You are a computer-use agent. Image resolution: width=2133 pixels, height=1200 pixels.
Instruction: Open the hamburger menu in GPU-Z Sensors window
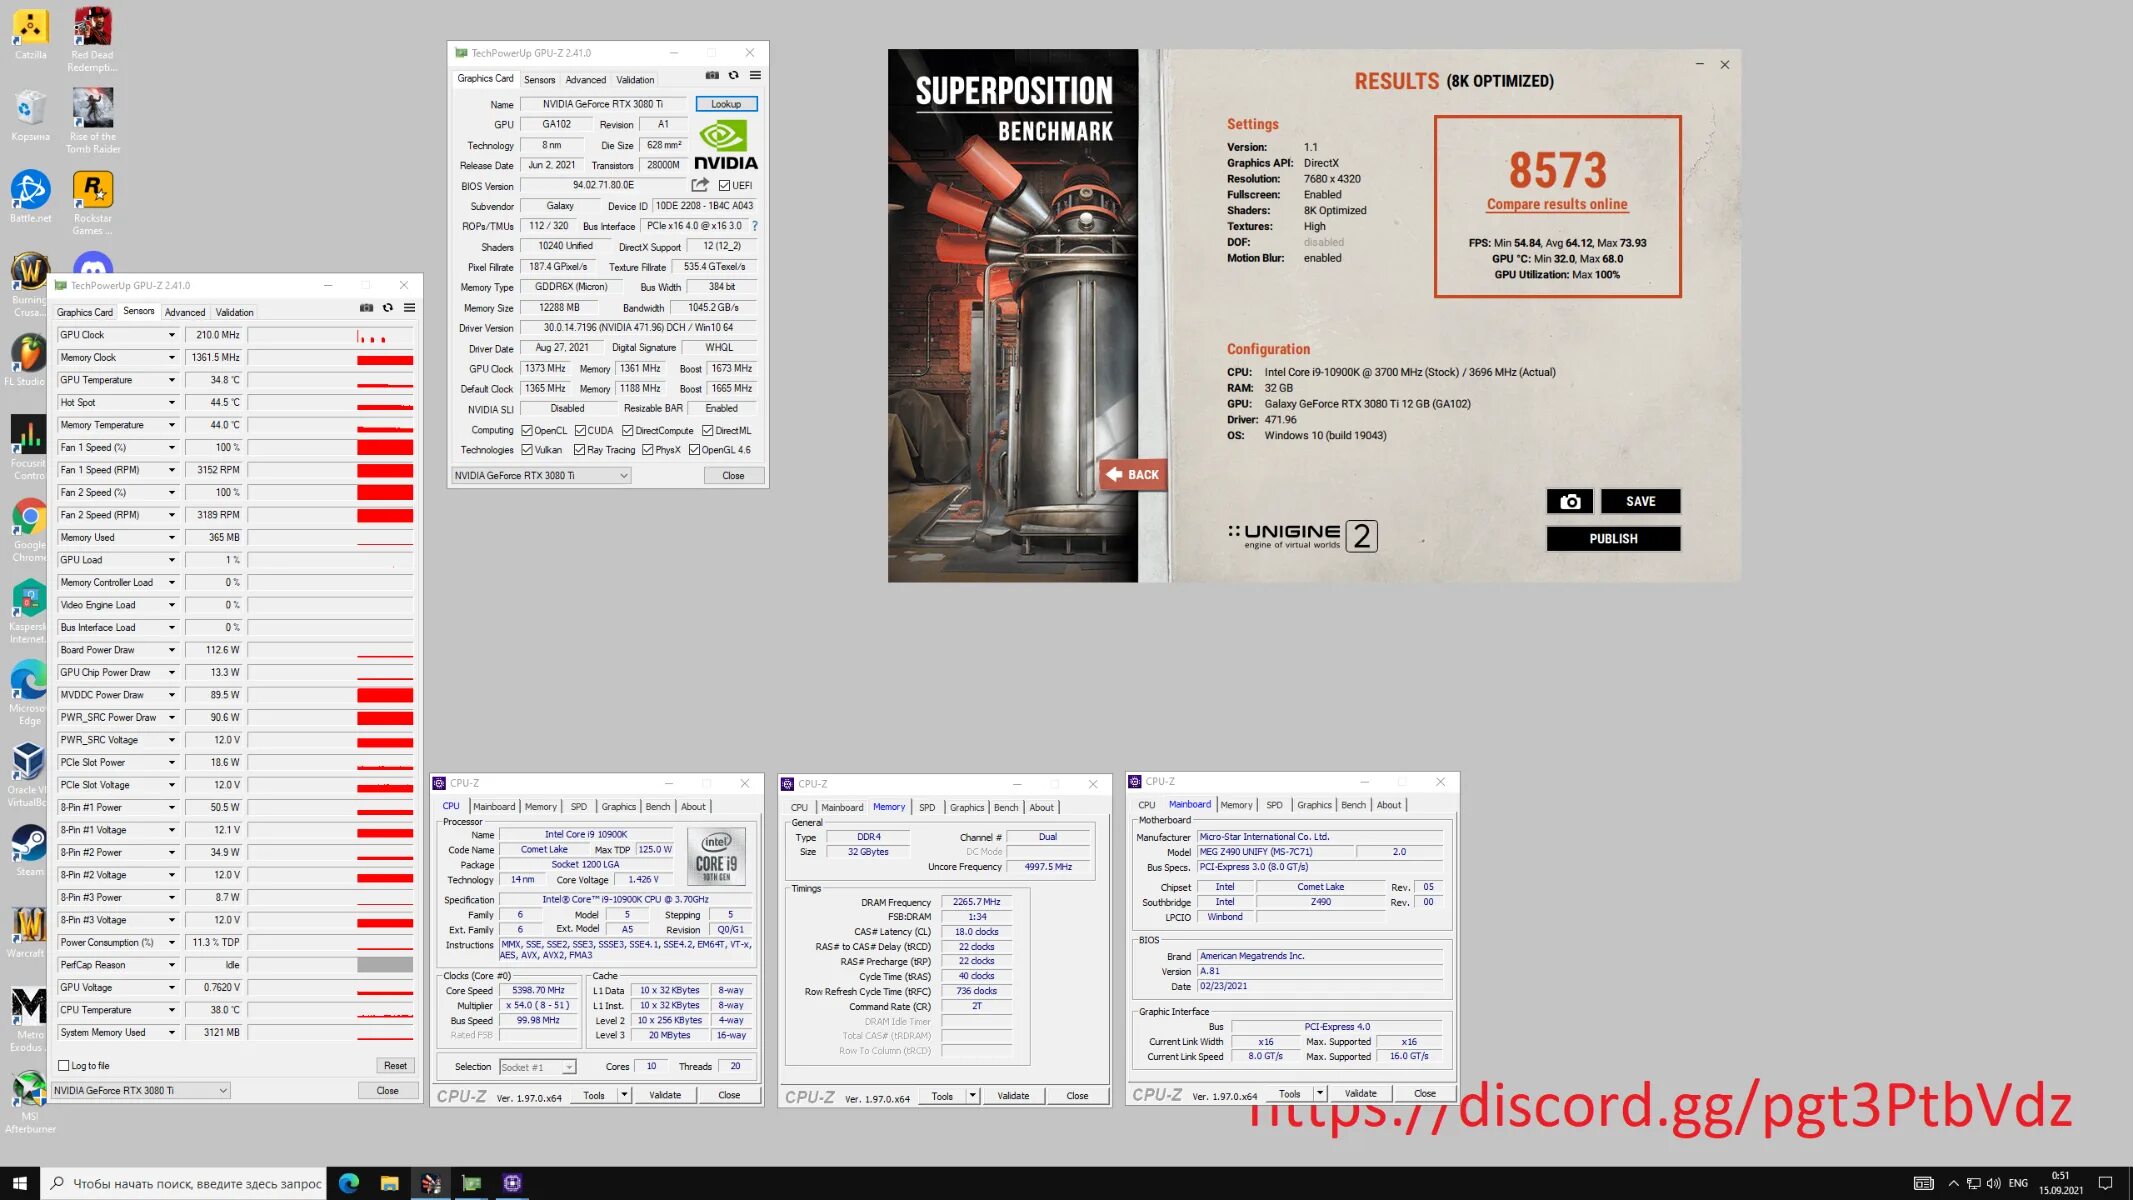[x=409, y=308]
